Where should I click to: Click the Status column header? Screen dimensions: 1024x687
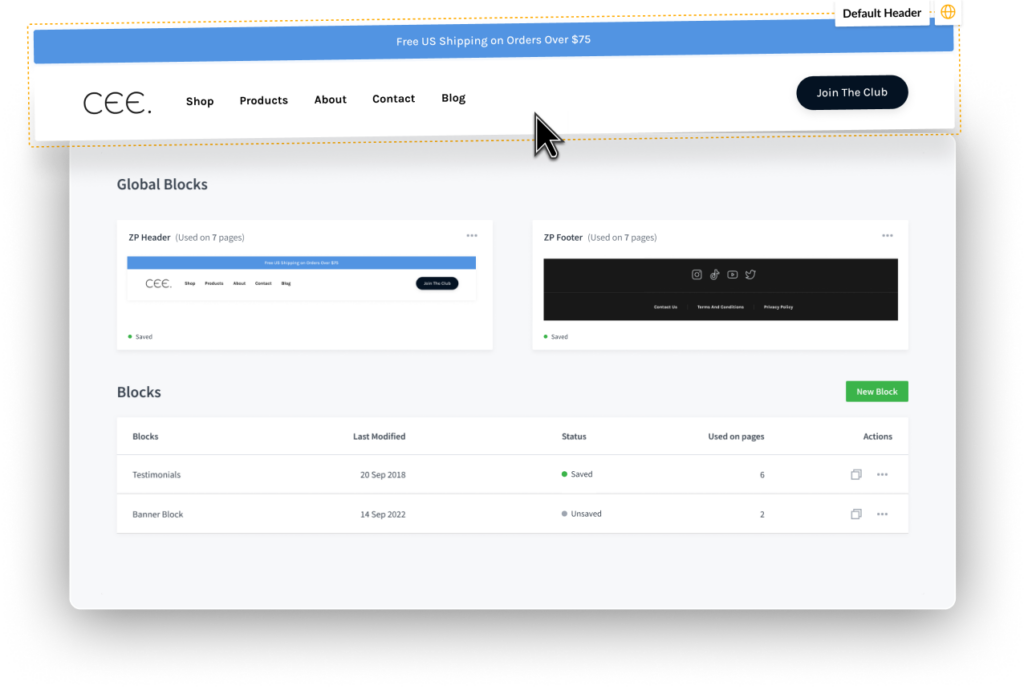coord(573,436)
